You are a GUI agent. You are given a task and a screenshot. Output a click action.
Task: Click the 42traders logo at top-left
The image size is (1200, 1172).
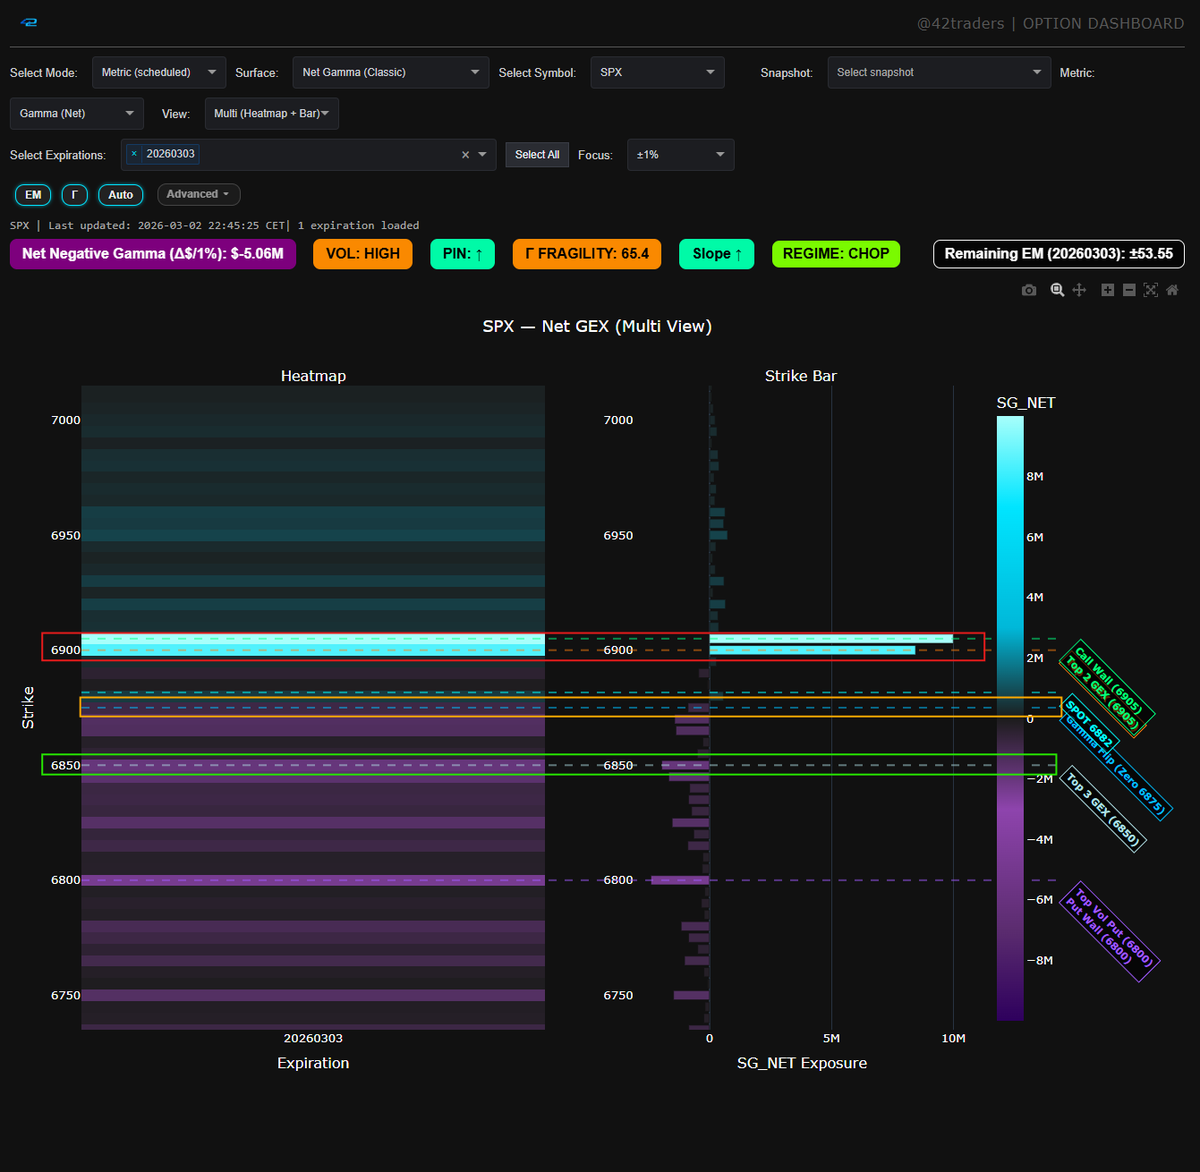[29, 22]
